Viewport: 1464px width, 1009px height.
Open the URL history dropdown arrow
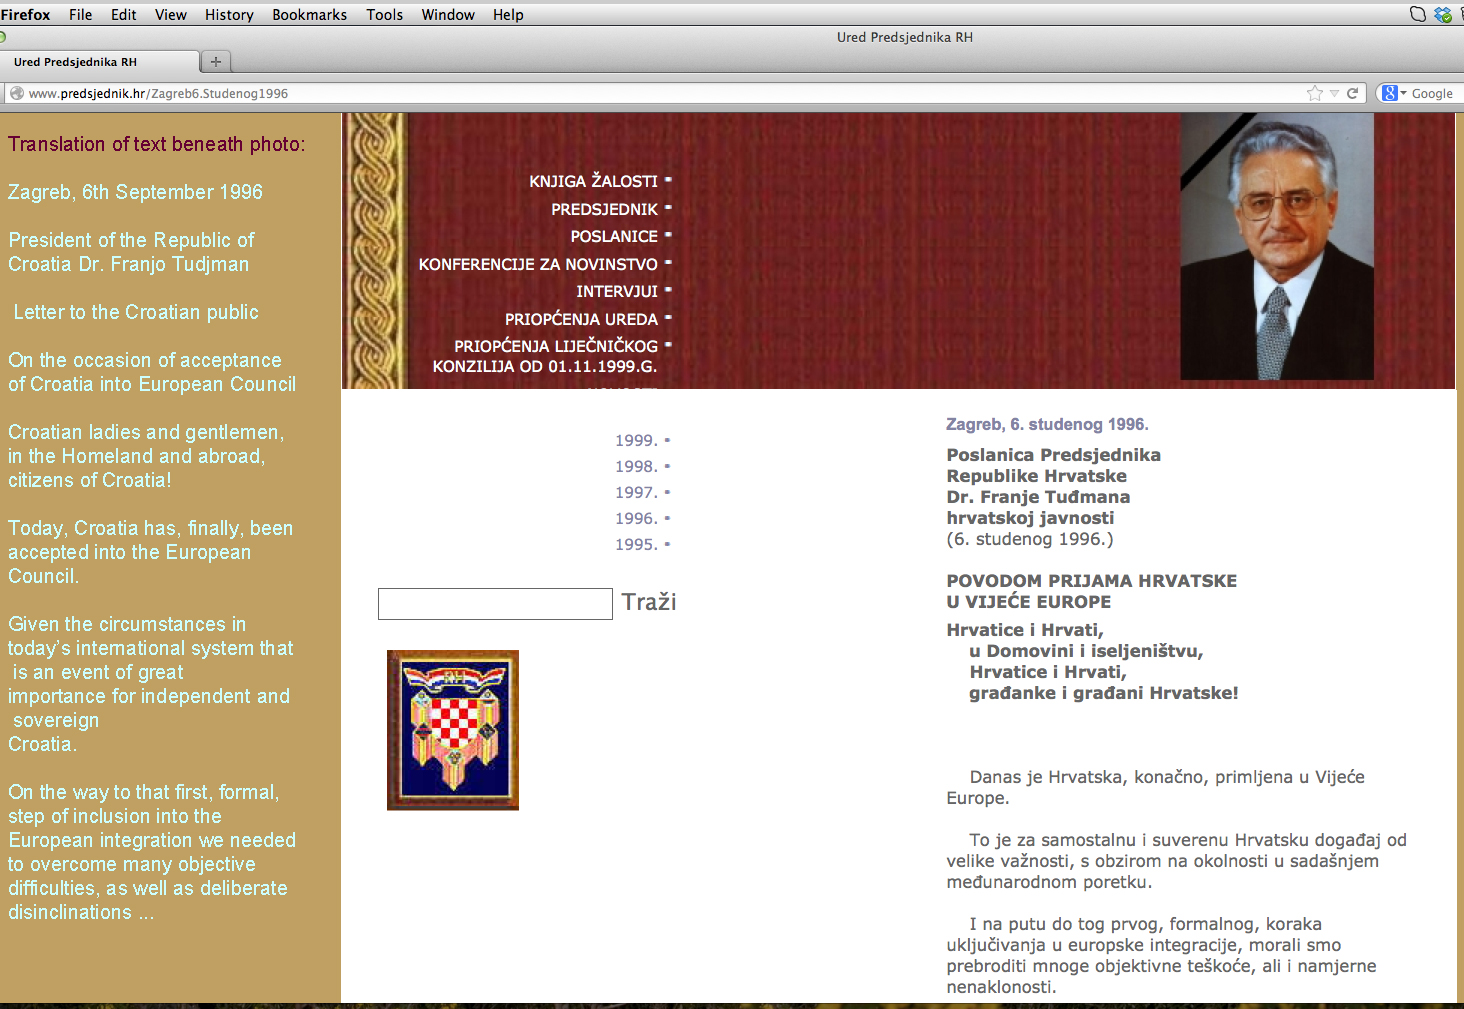(x=1334, y=93)
